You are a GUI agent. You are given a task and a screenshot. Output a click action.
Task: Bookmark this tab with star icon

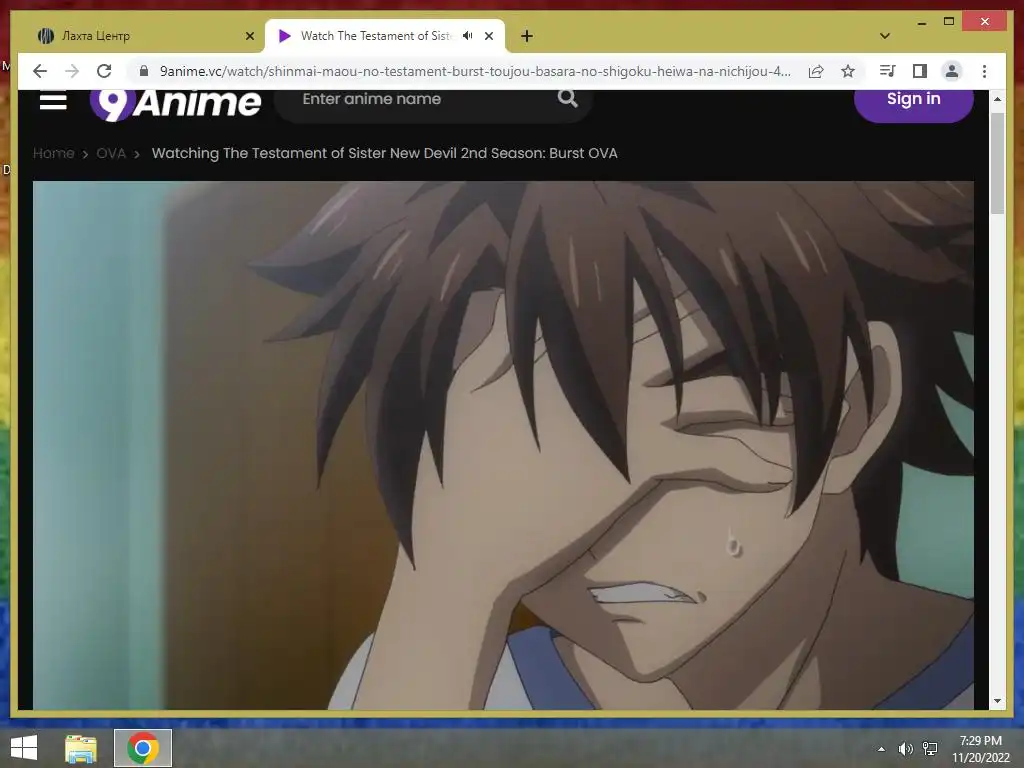pyautogui.click(x=848, y=71)
